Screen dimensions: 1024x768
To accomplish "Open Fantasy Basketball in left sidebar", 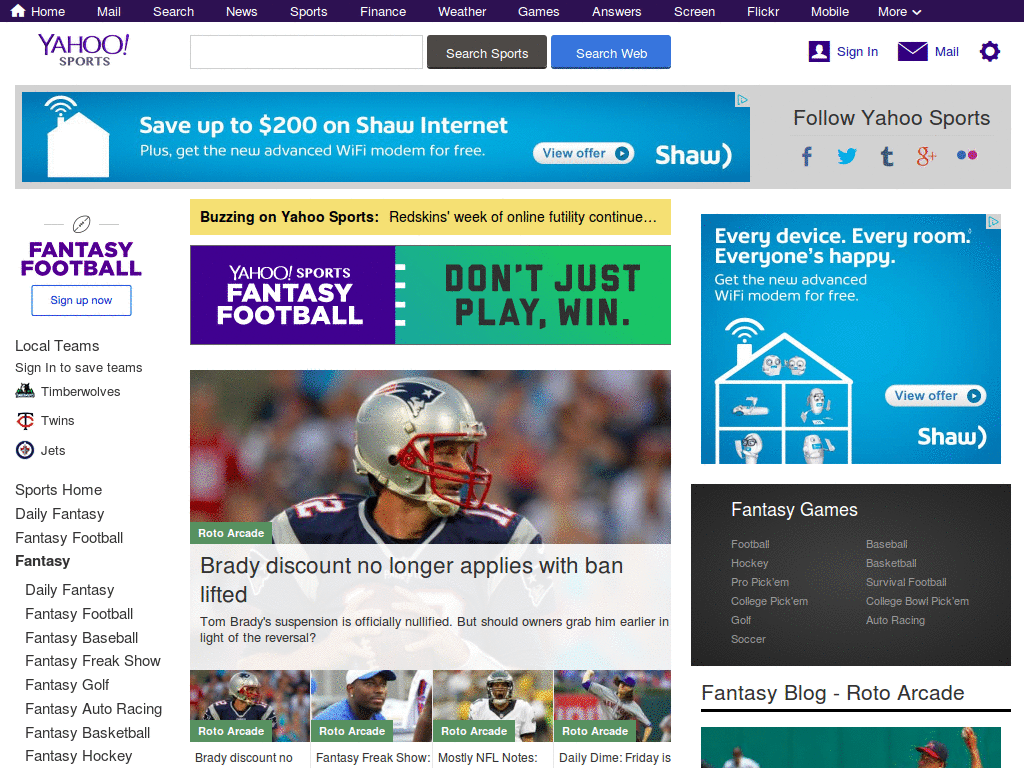I will (88, 733).
